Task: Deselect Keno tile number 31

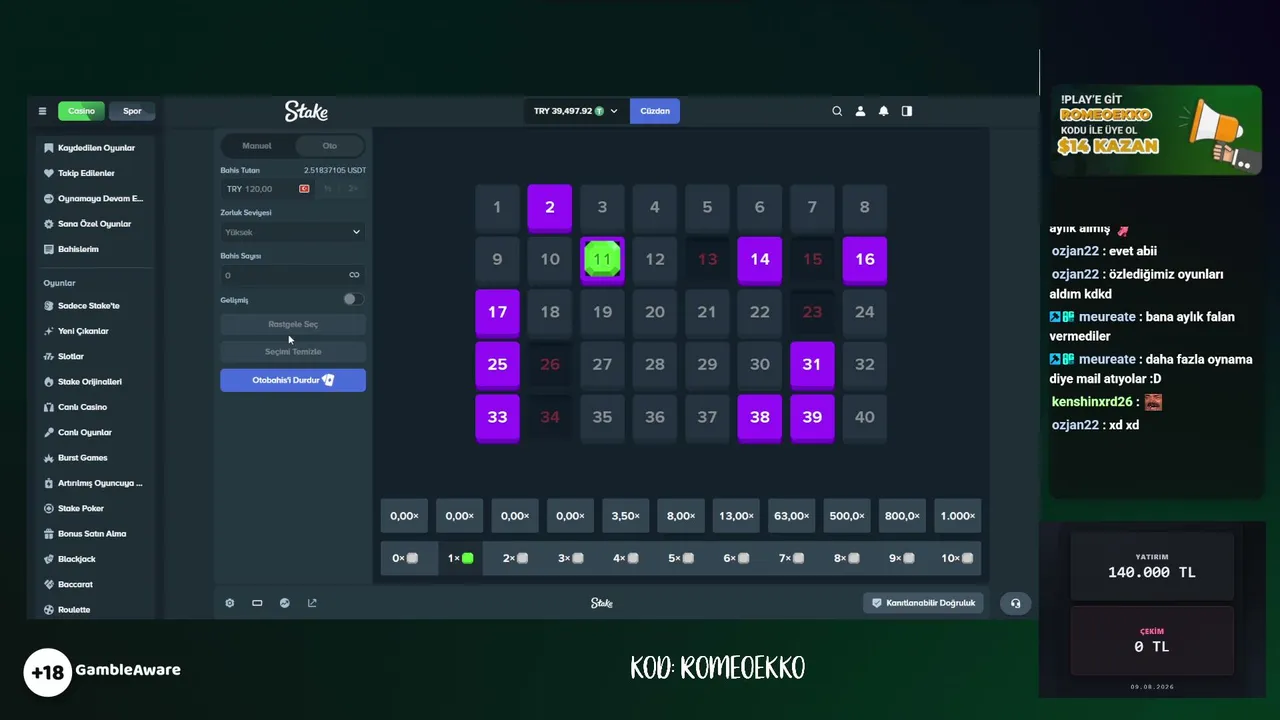Action: 812,364
